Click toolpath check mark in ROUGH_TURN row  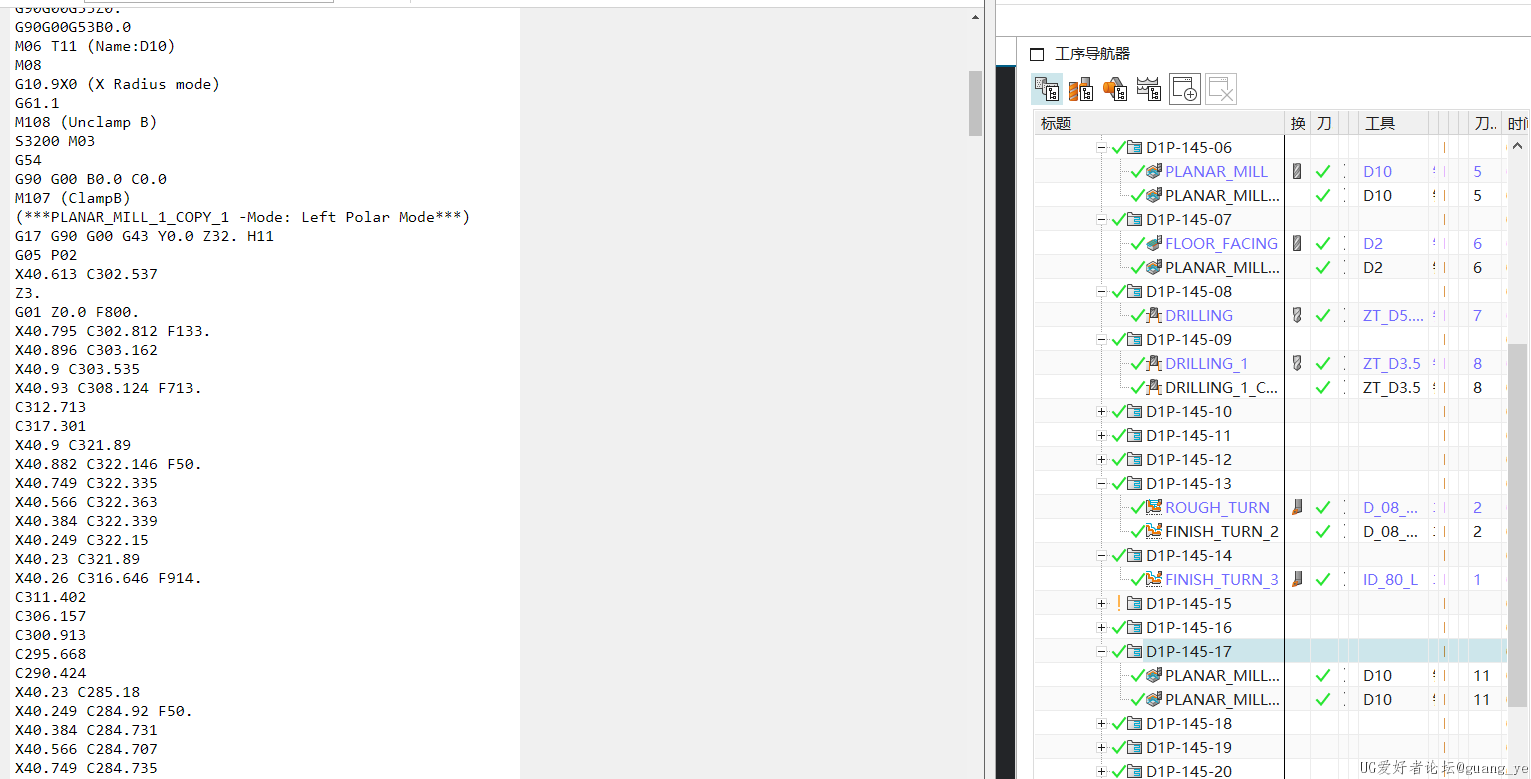click(x=1323, y=507)
